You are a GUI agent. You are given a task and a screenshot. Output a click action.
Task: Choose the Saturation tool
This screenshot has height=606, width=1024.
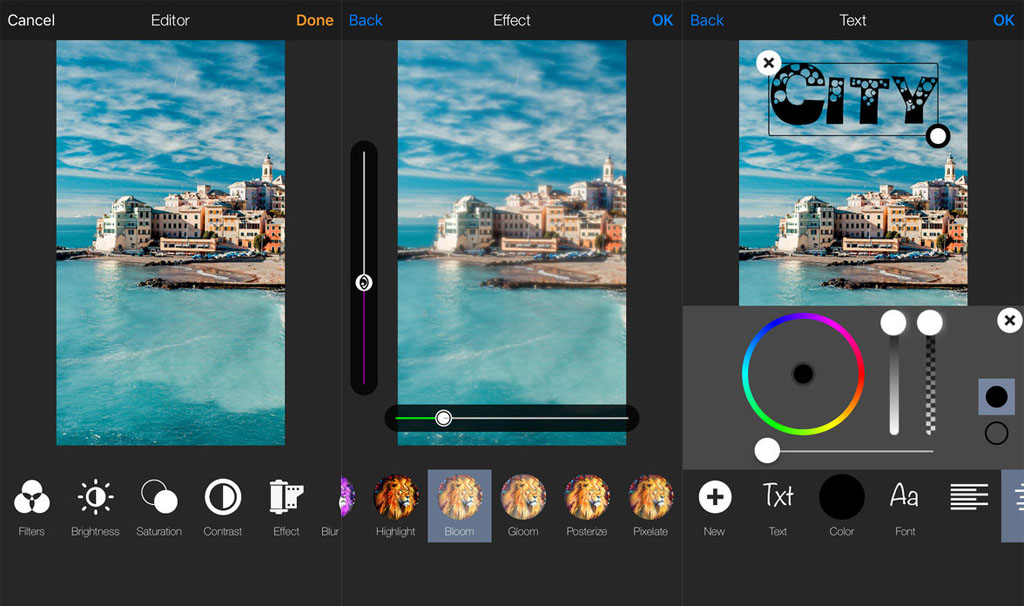[159, 497]
